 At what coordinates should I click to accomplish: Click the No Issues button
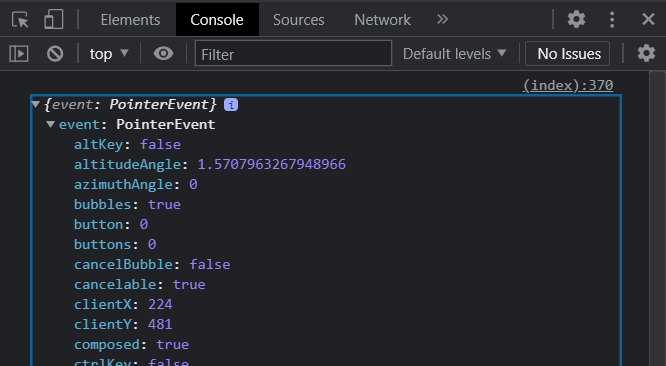tap(567, 54)
